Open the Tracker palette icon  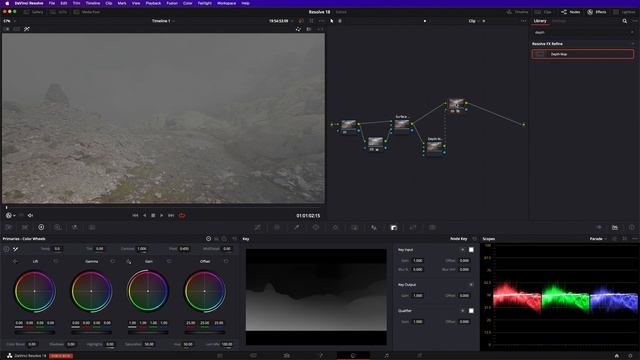335,227
